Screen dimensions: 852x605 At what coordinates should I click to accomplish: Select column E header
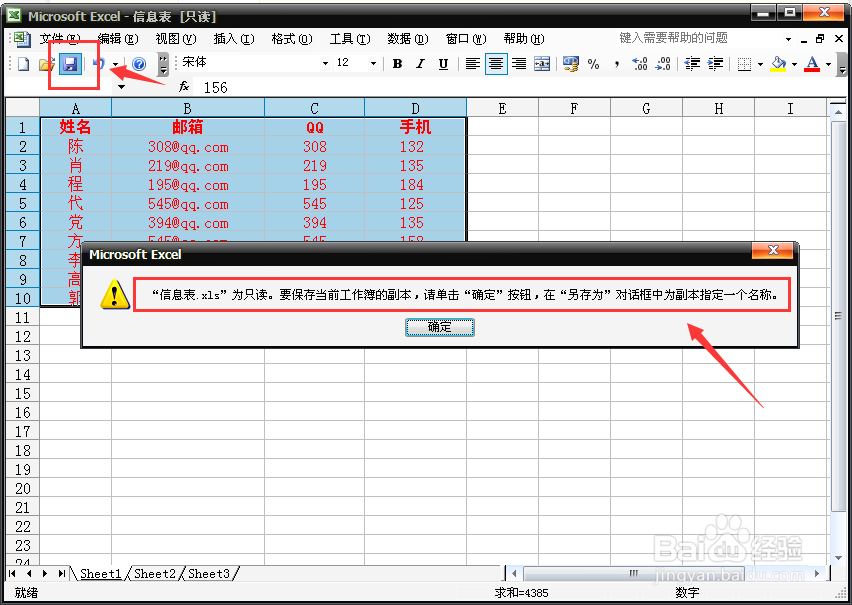(x=502, y=108)
